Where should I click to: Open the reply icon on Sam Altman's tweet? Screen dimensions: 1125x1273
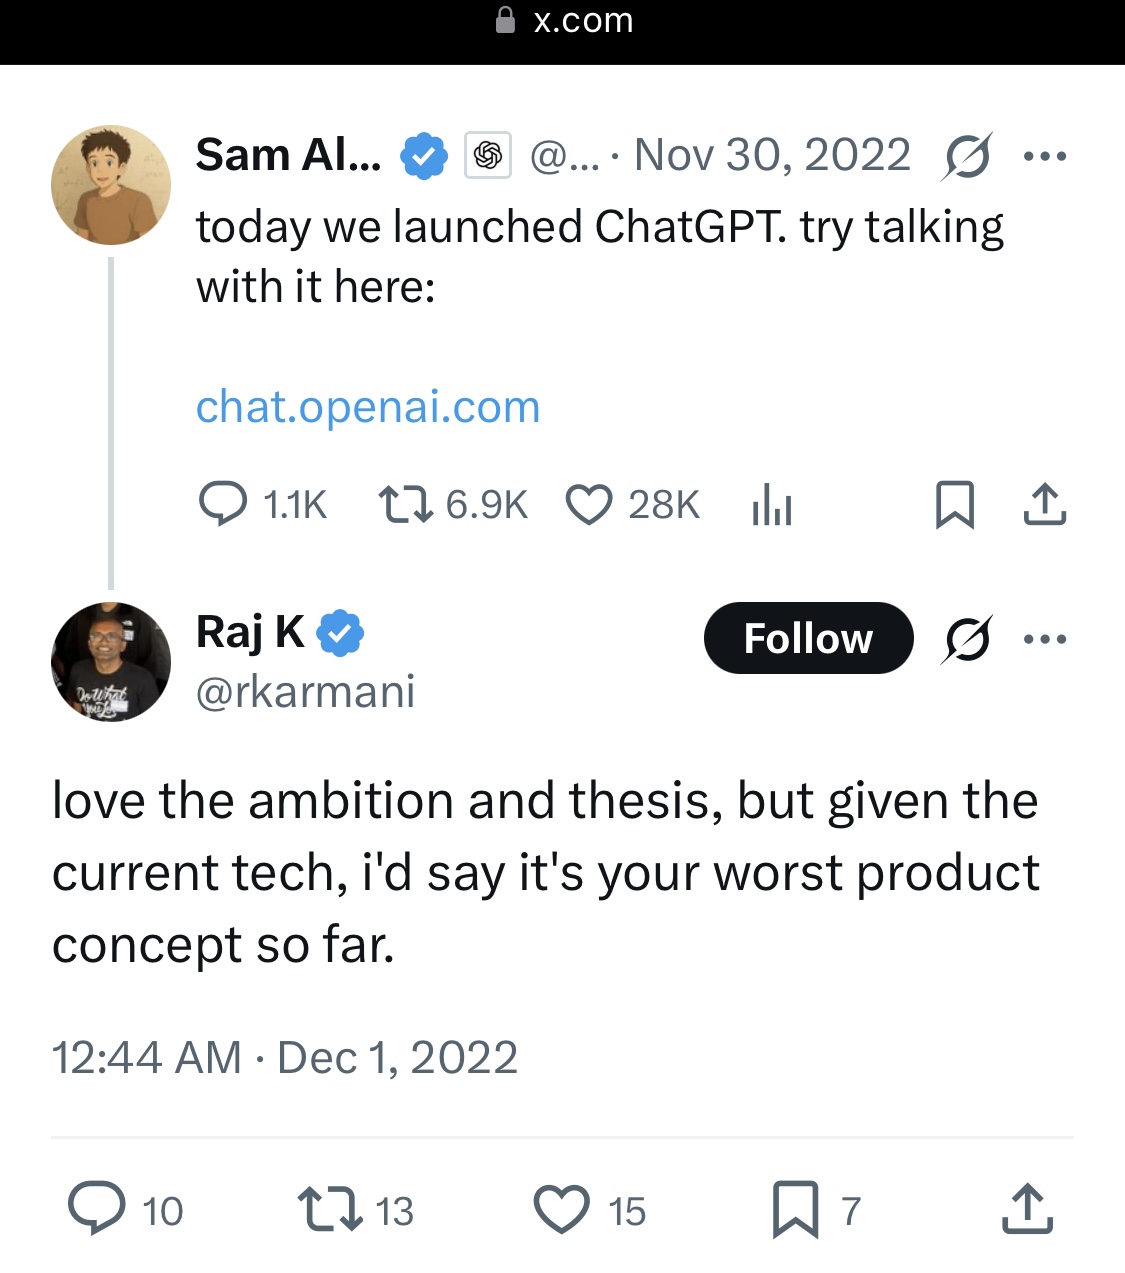point(223,504)
